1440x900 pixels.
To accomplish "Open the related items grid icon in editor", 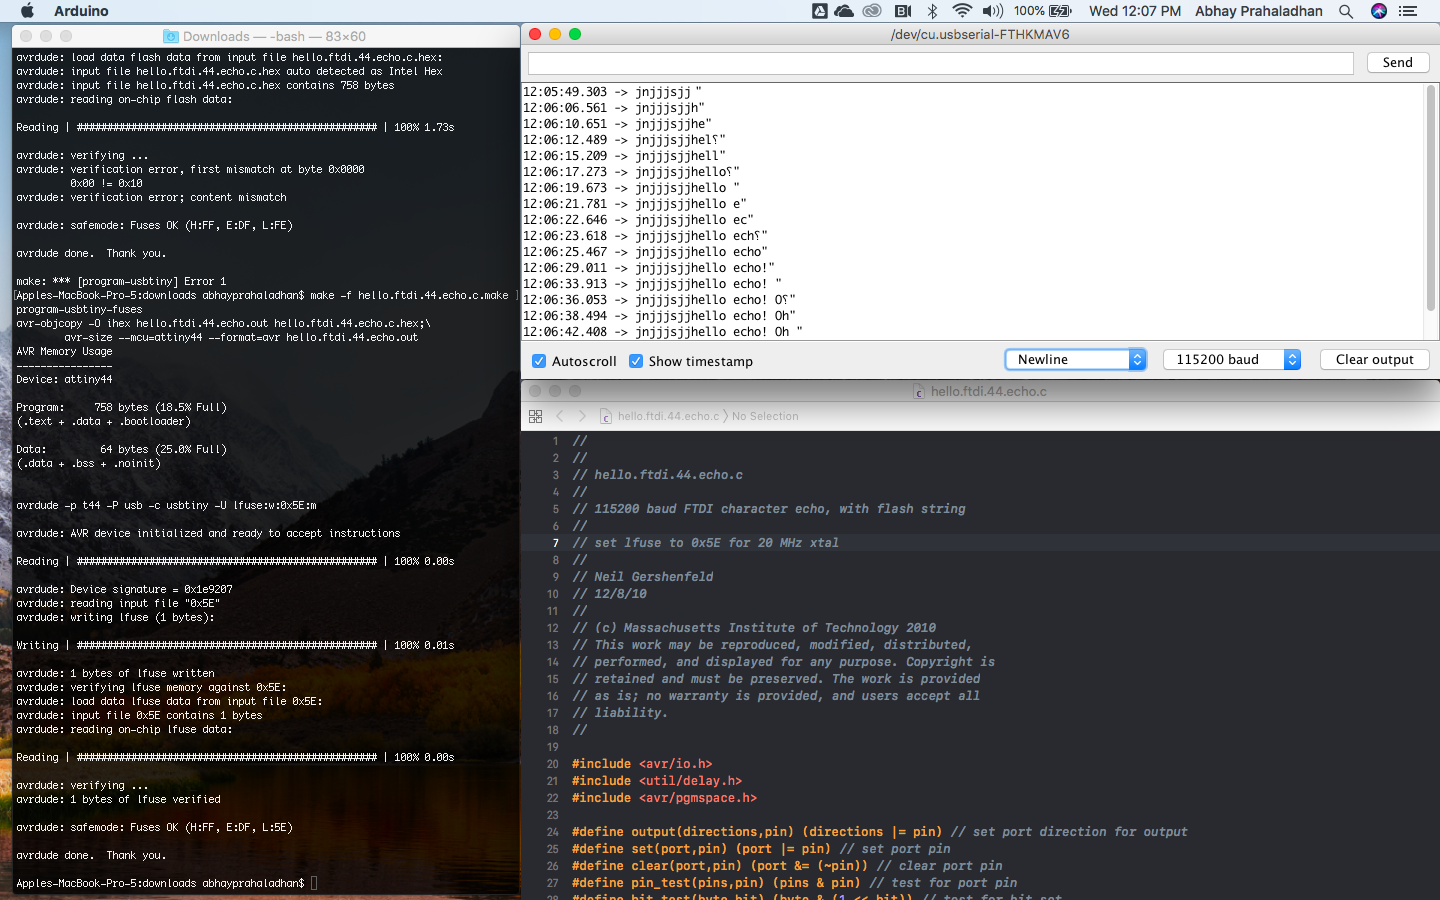I will click(x=535, y=416).
